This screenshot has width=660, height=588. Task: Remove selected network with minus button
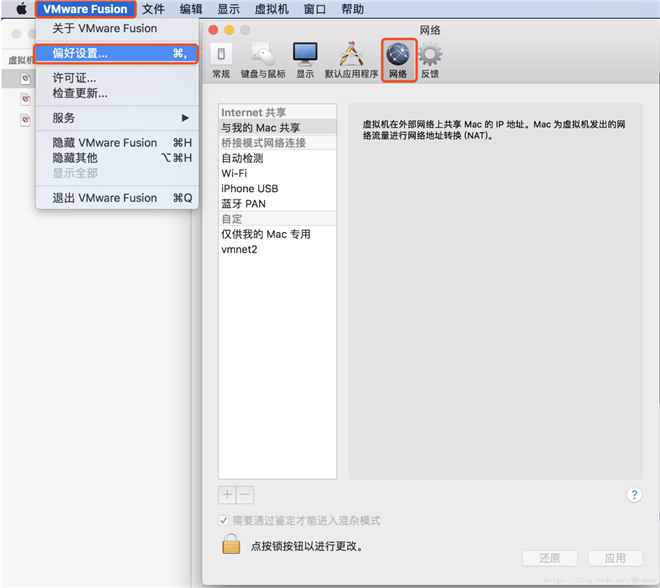[245, 495]
